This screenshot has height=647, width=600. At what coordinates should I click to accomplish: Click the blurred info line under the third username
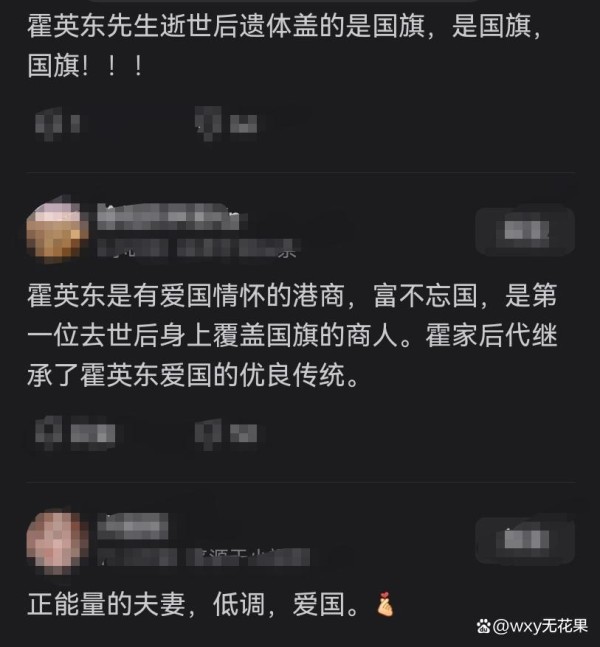click(203, 556)
